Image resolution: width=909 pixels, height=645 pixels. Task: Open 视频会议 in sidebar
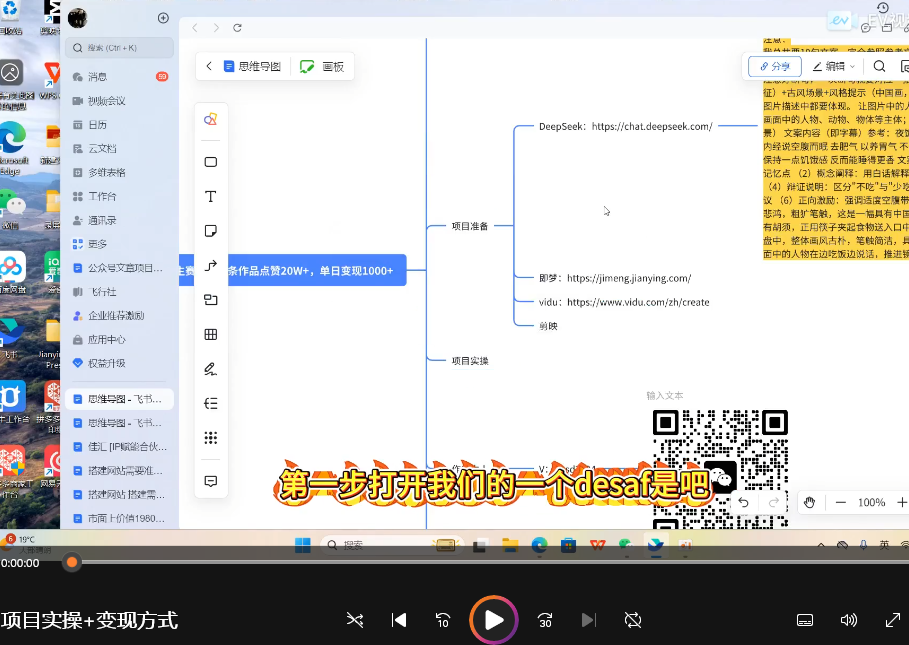(x=120, y=101)
